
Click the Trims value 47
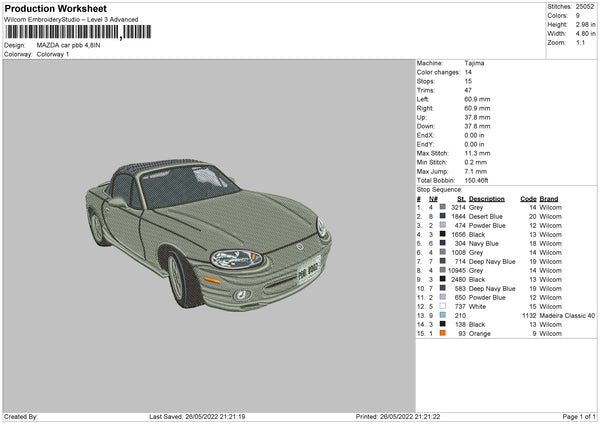(x=468, y=90)
